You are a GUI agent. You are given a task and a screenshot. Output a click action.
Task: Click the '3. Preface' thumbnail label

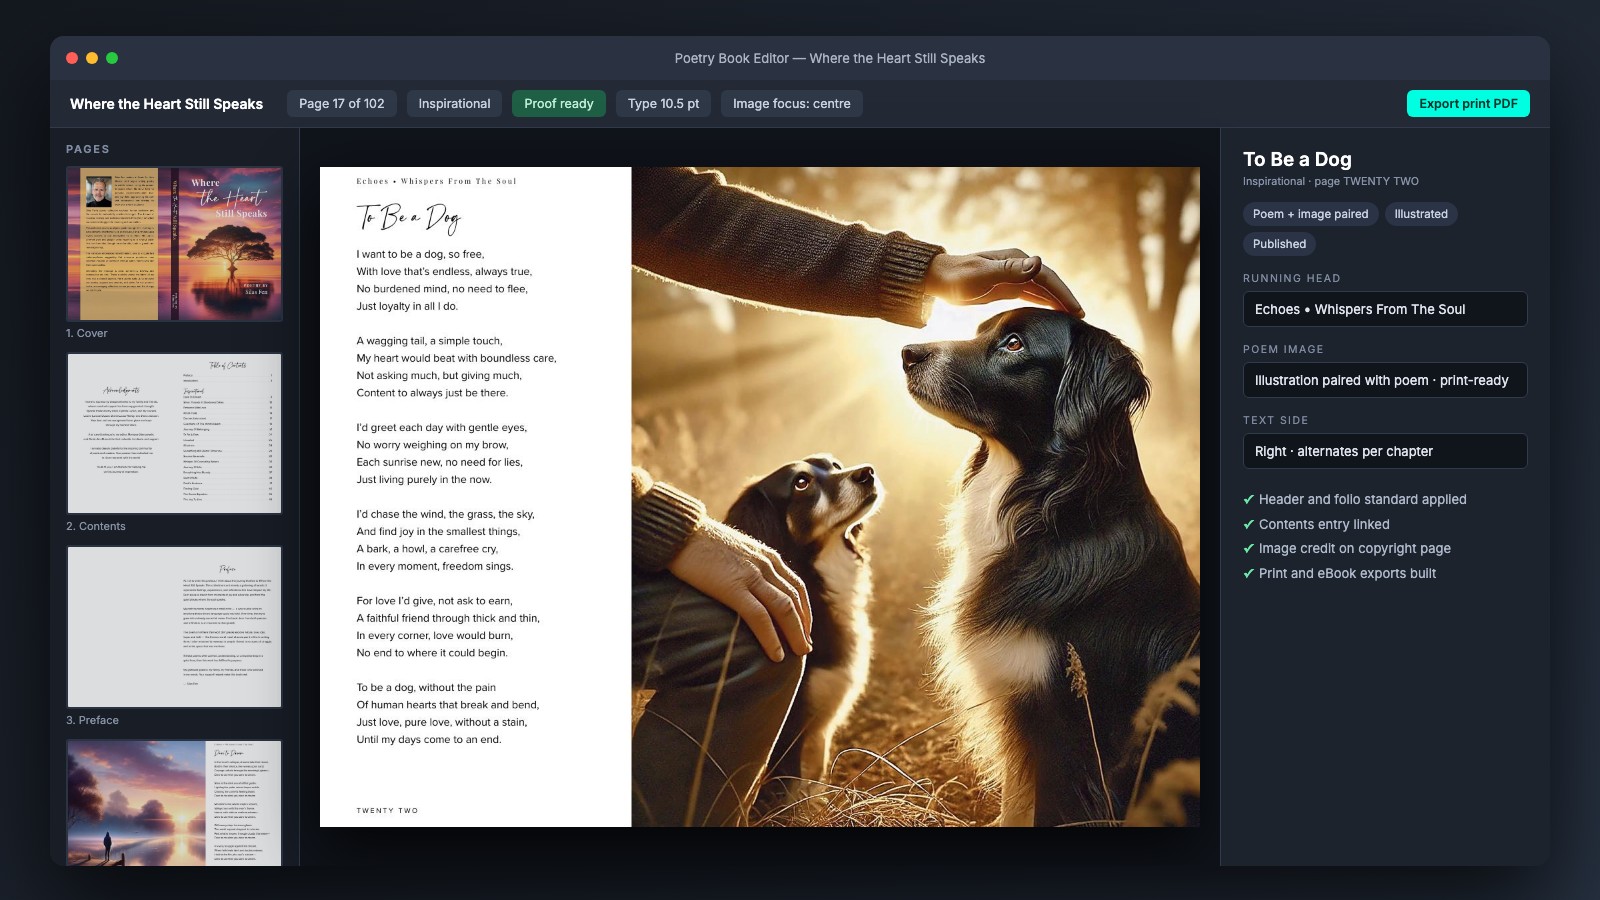[x=92, y=720]
